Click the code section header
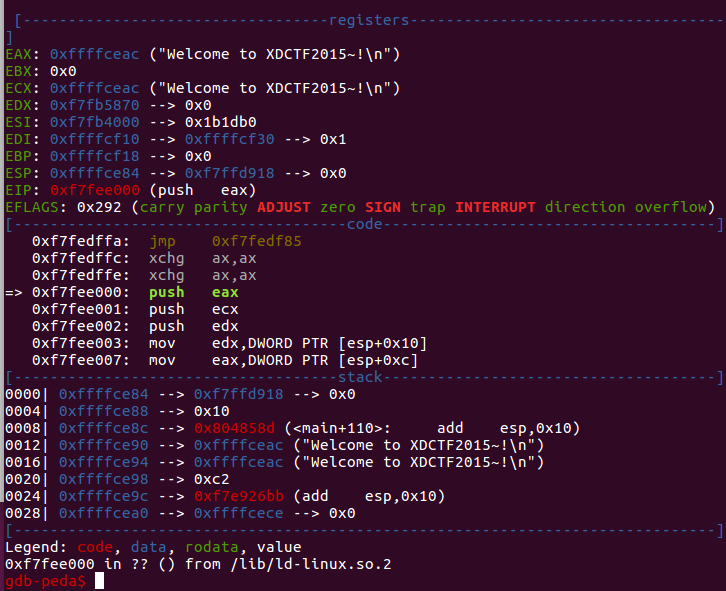The height and width of the screenshot is (591, 726). [364, 224]
